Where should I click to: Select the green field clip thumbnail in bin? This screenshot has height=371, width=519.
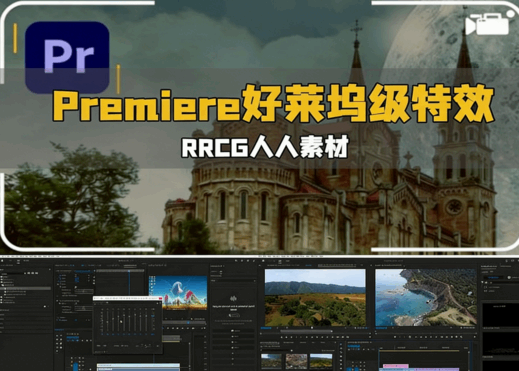click(321, 361)
